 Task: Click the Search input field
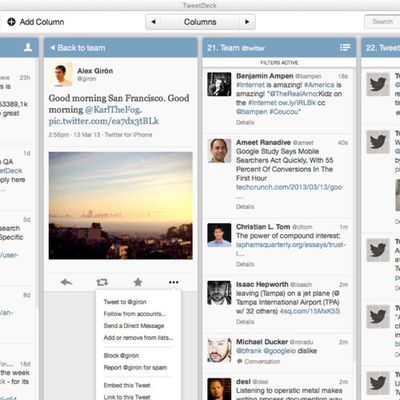(x=382, y=22)
